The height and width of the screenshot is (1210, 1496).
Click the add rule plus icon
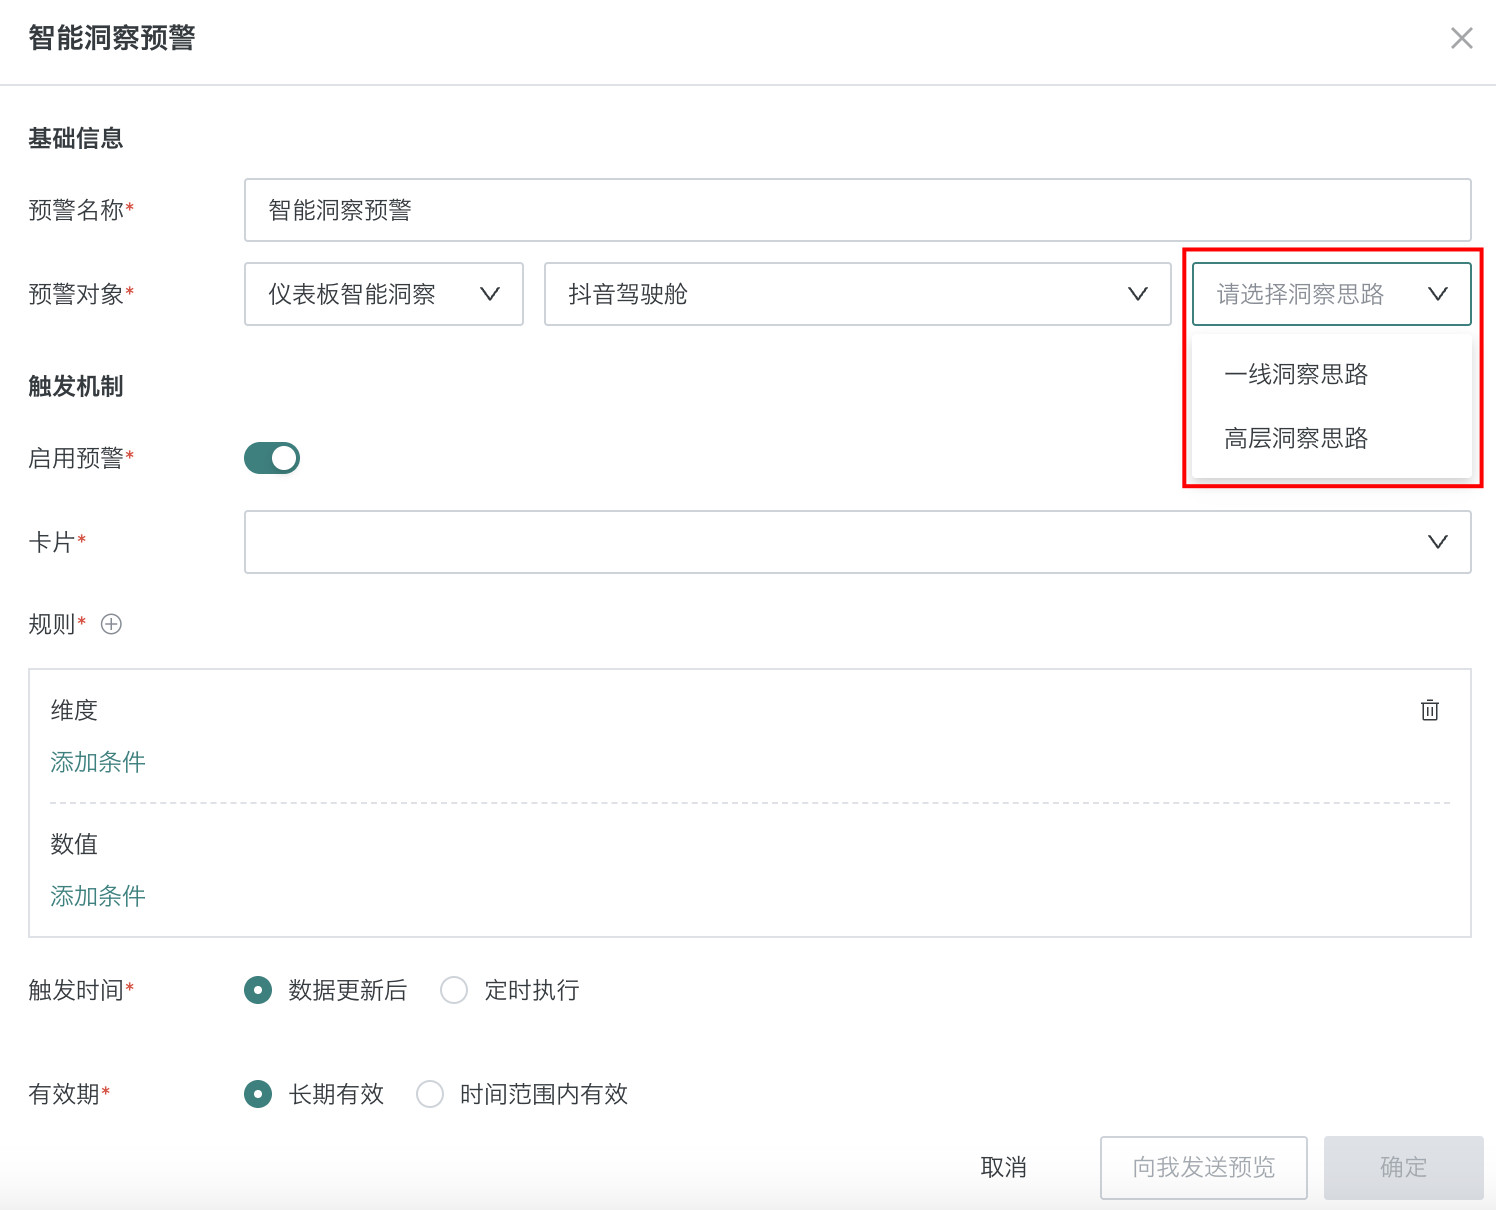[111, 624]
